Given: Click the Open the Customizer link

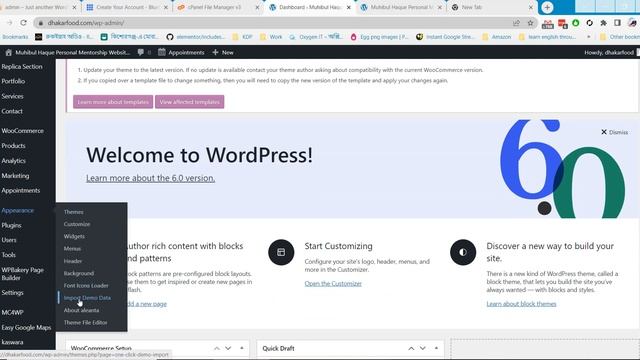Looking at the screenshot, I should (x=333, y=284).
